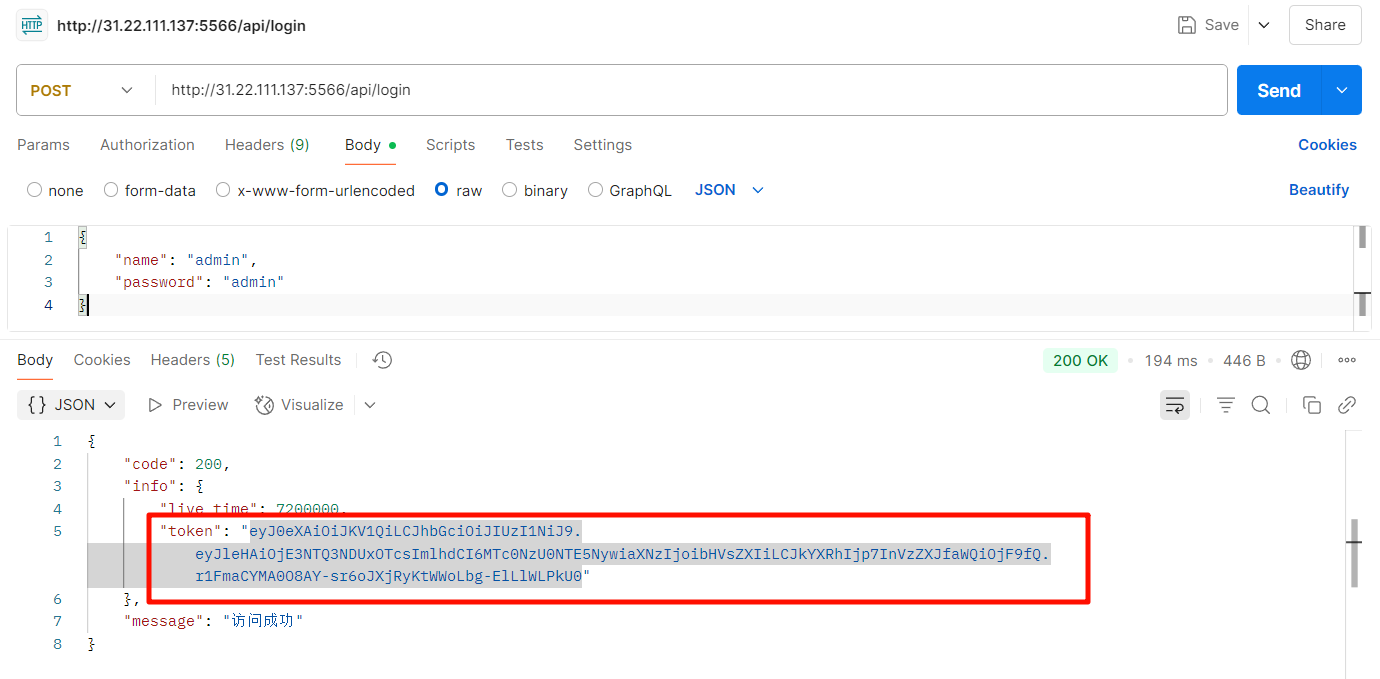This screenshot has height=679, width=1380.
Task: Click the response history clock icon
Action: [381, 360]
